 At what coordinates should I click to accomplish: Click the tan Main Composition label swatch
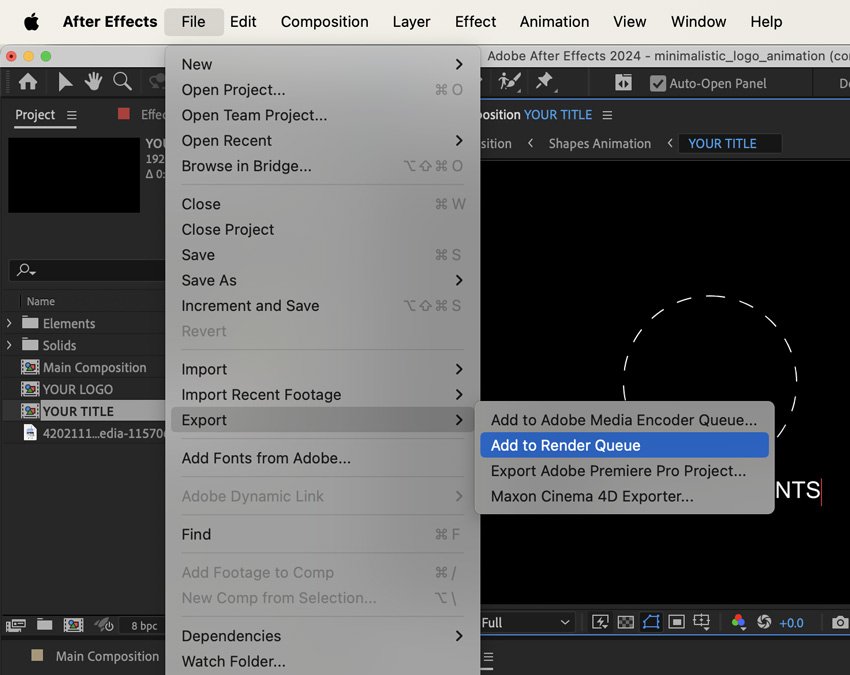coord(37,655)
